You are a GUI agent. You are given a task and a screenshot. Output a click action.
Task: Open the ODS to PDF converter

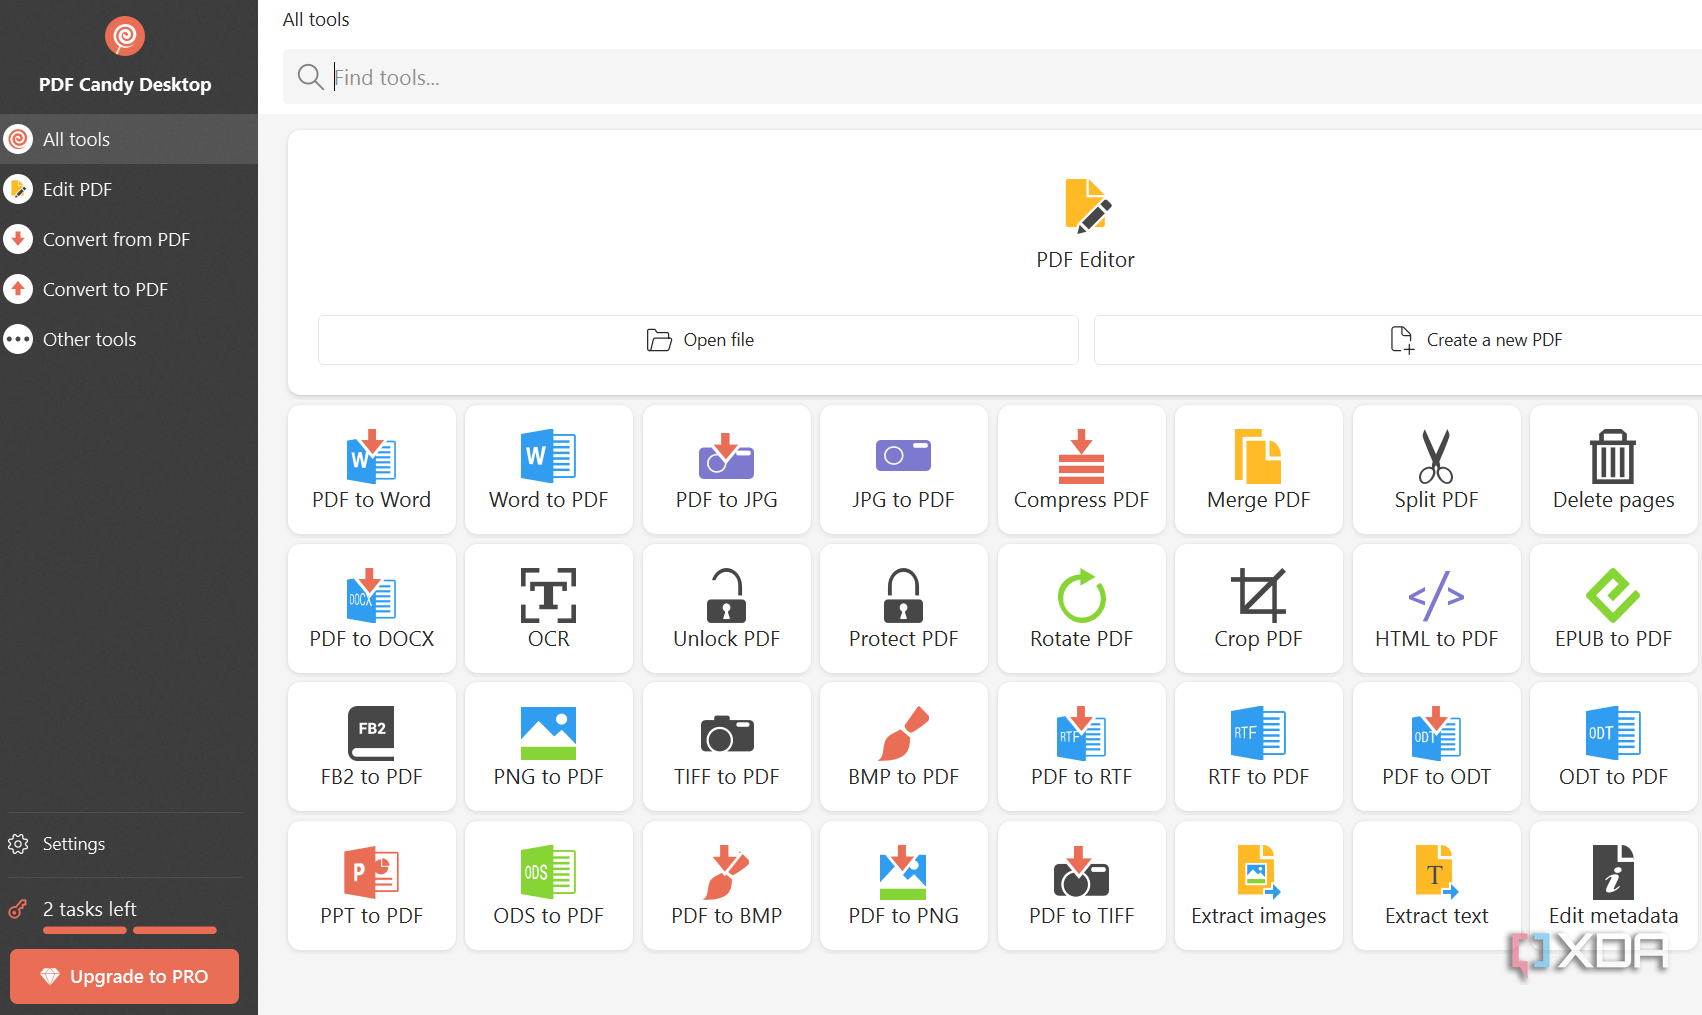click(x=548, y=885)
